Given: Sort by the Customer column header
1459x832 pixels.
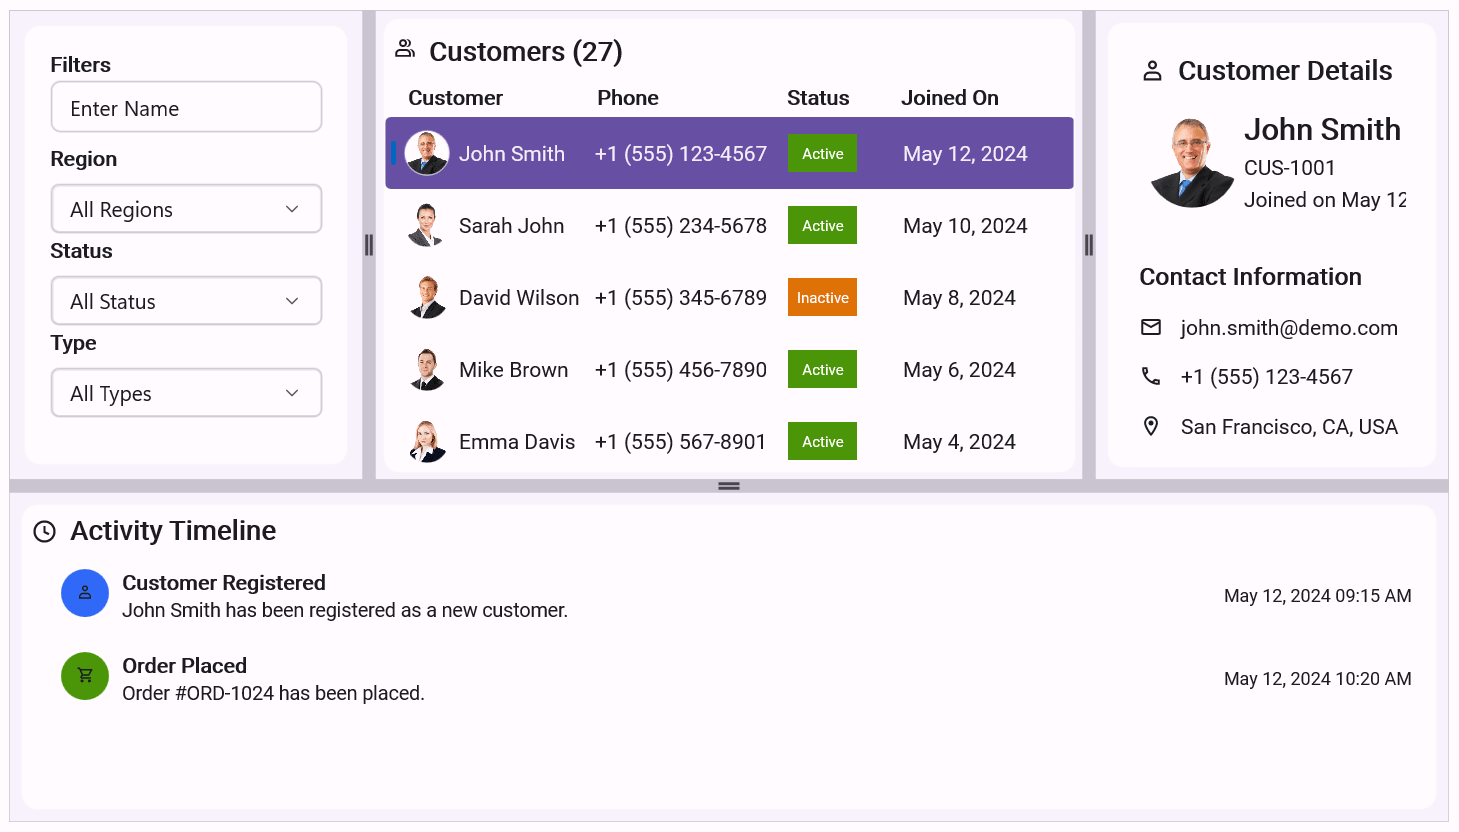Looking at the screenshot, I should [x=455, y=98].
